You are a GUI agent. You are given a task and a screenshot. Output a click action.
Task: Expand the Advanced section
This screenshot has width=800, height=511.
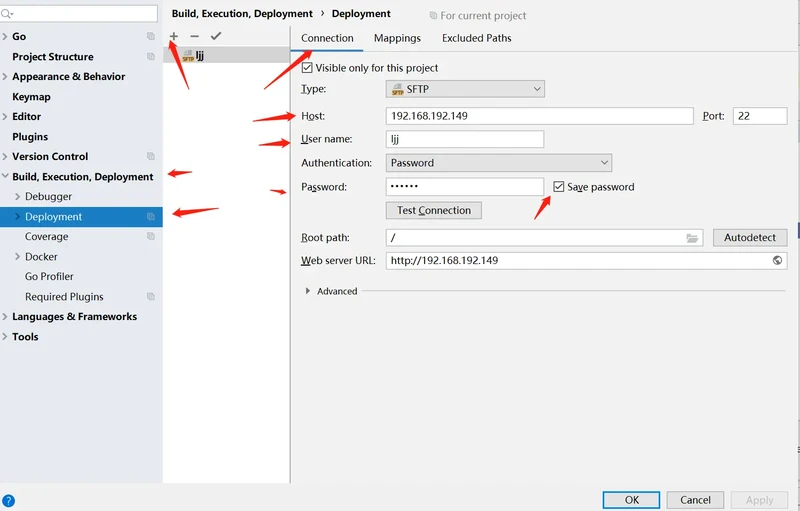pyautogui.click(x=308, y=291)
